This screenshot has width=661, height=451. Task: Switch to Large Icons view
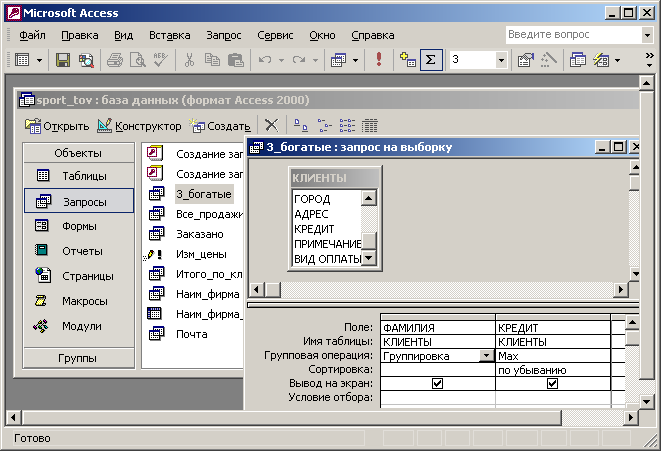coord(301,125)
